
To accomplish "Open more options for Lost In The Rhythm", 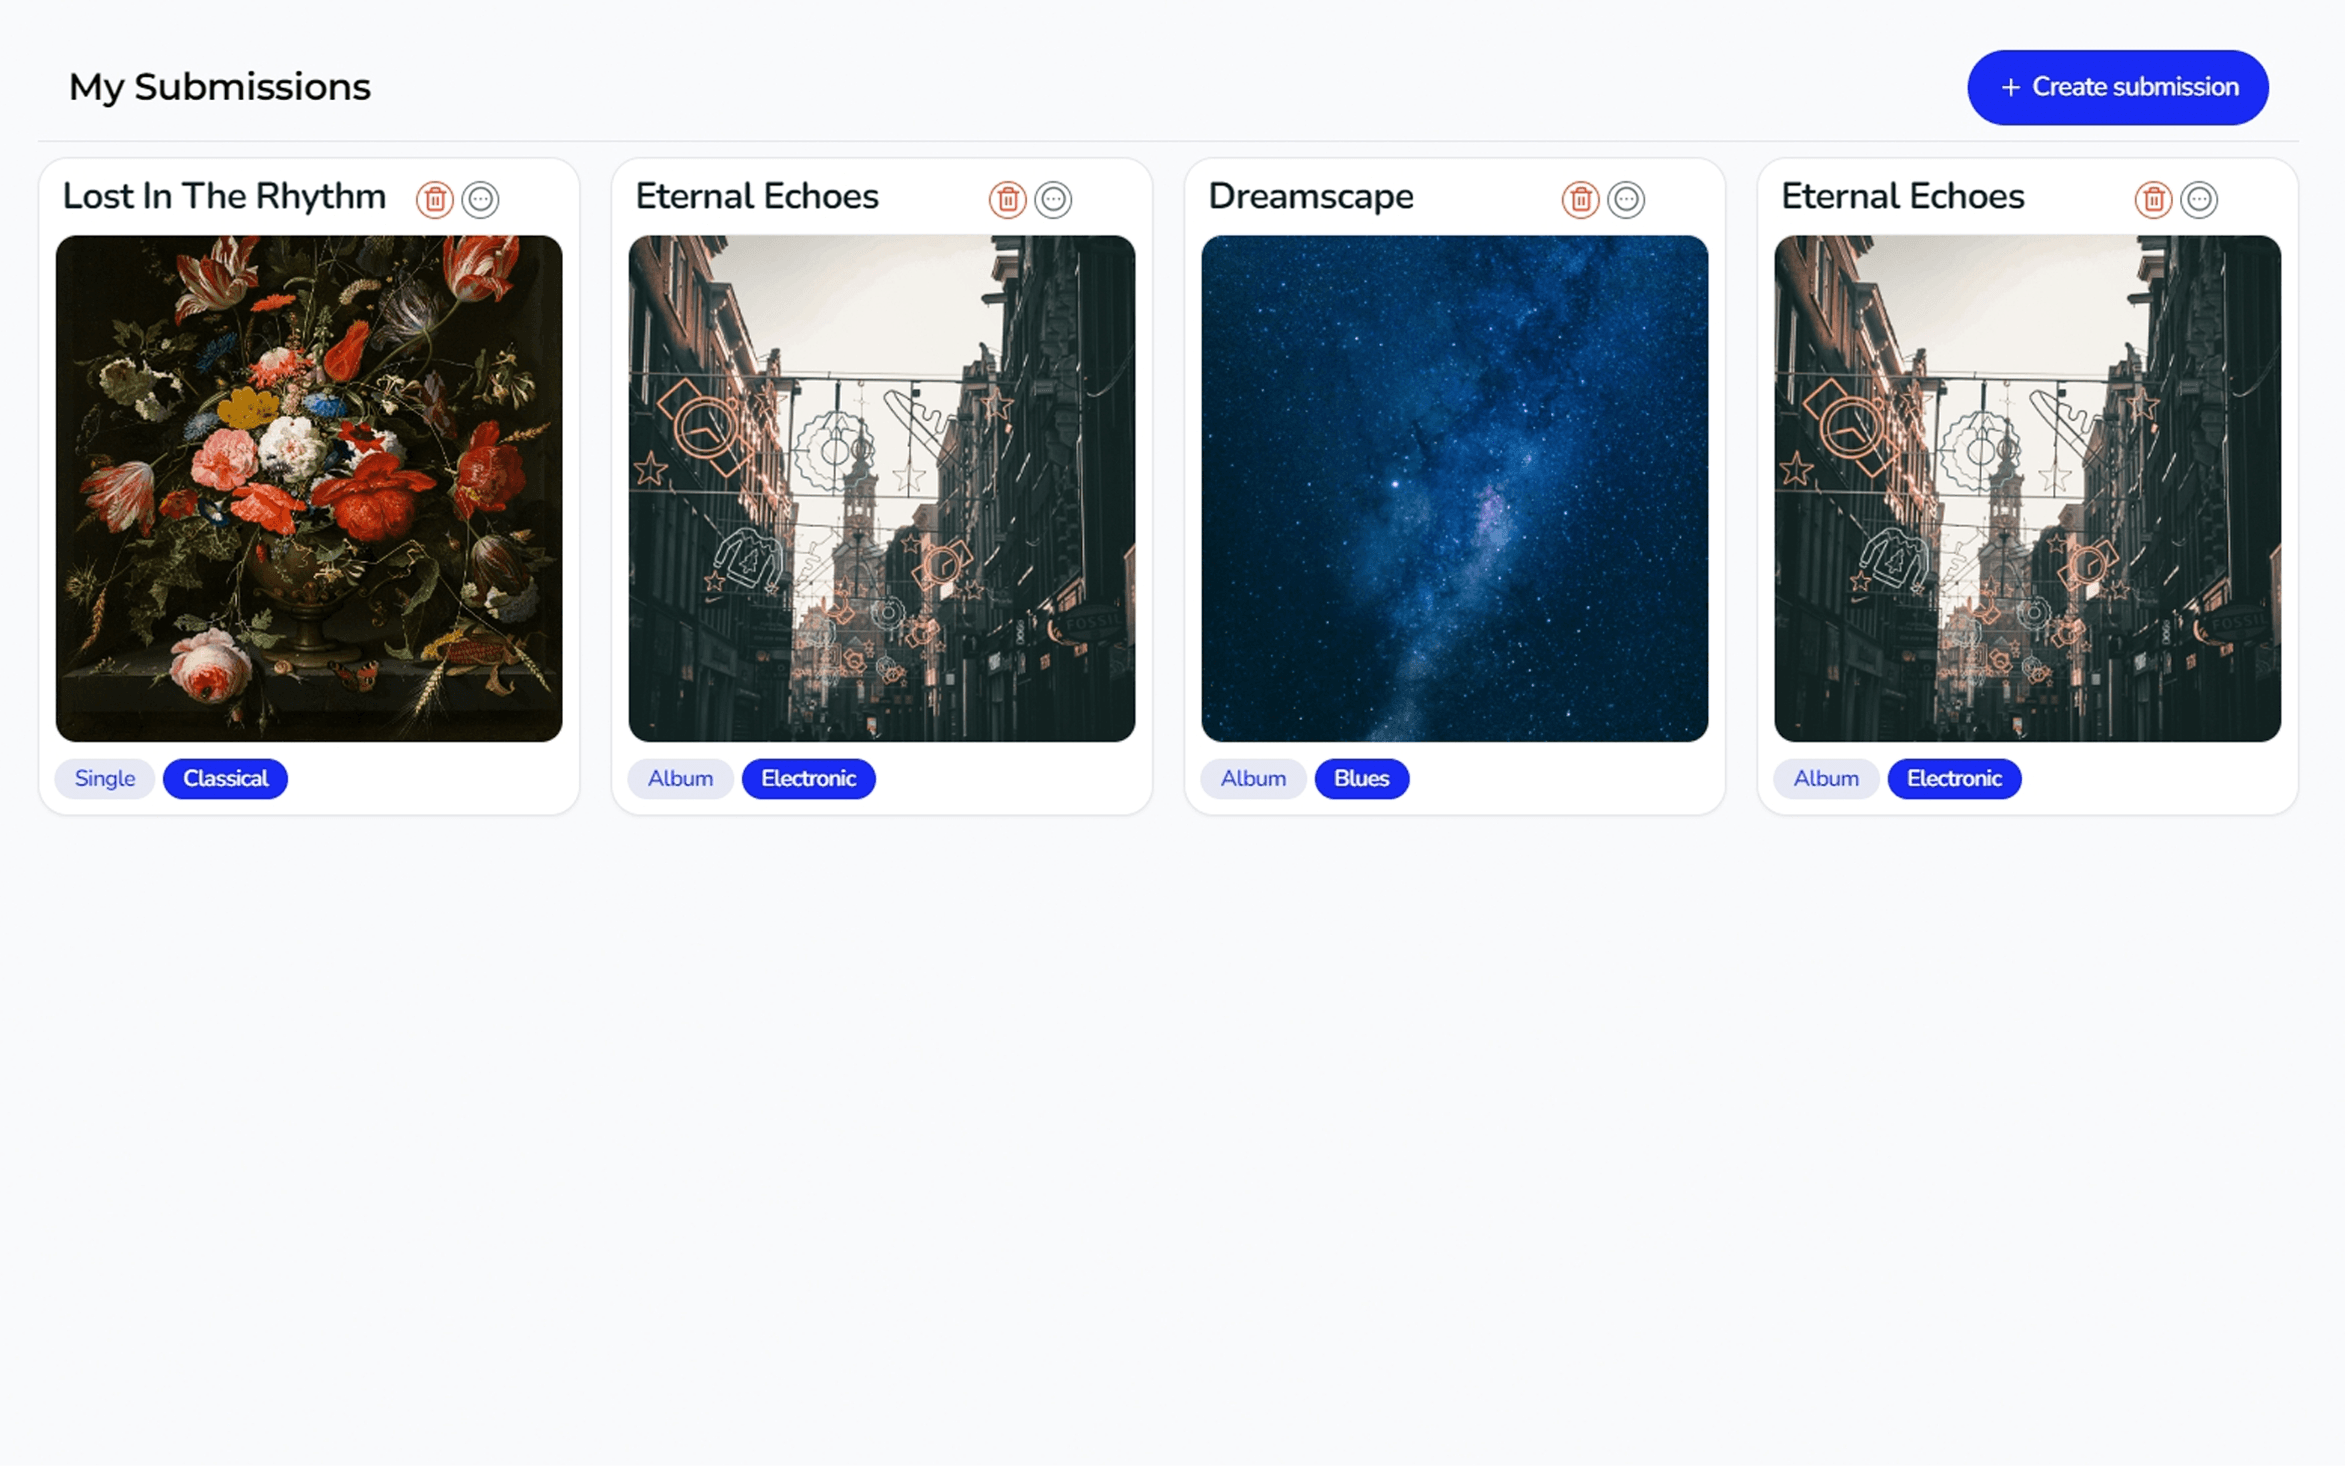I will pos(480,199).
